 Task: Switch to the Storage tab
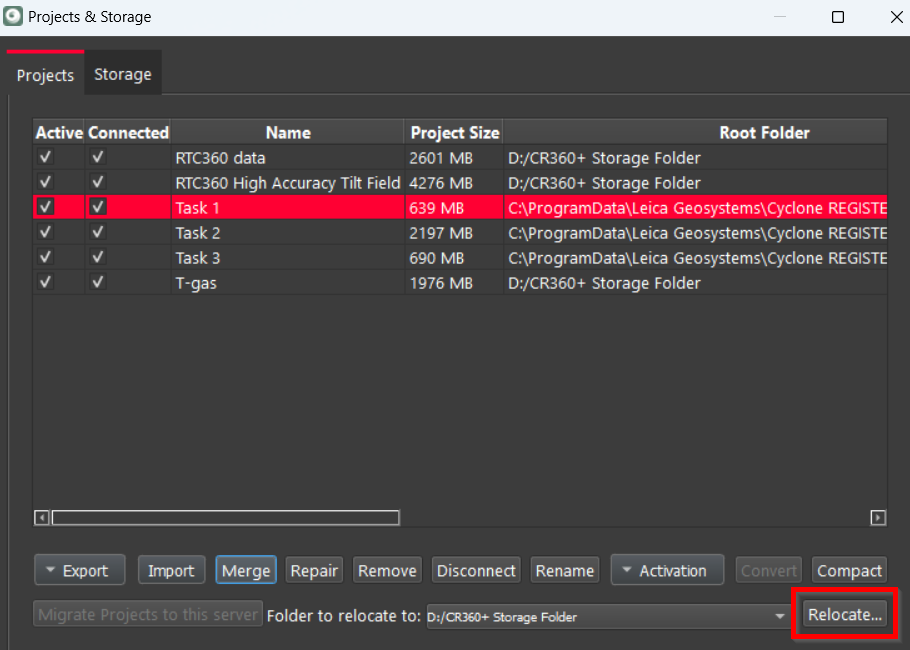(x=123, y=75)
